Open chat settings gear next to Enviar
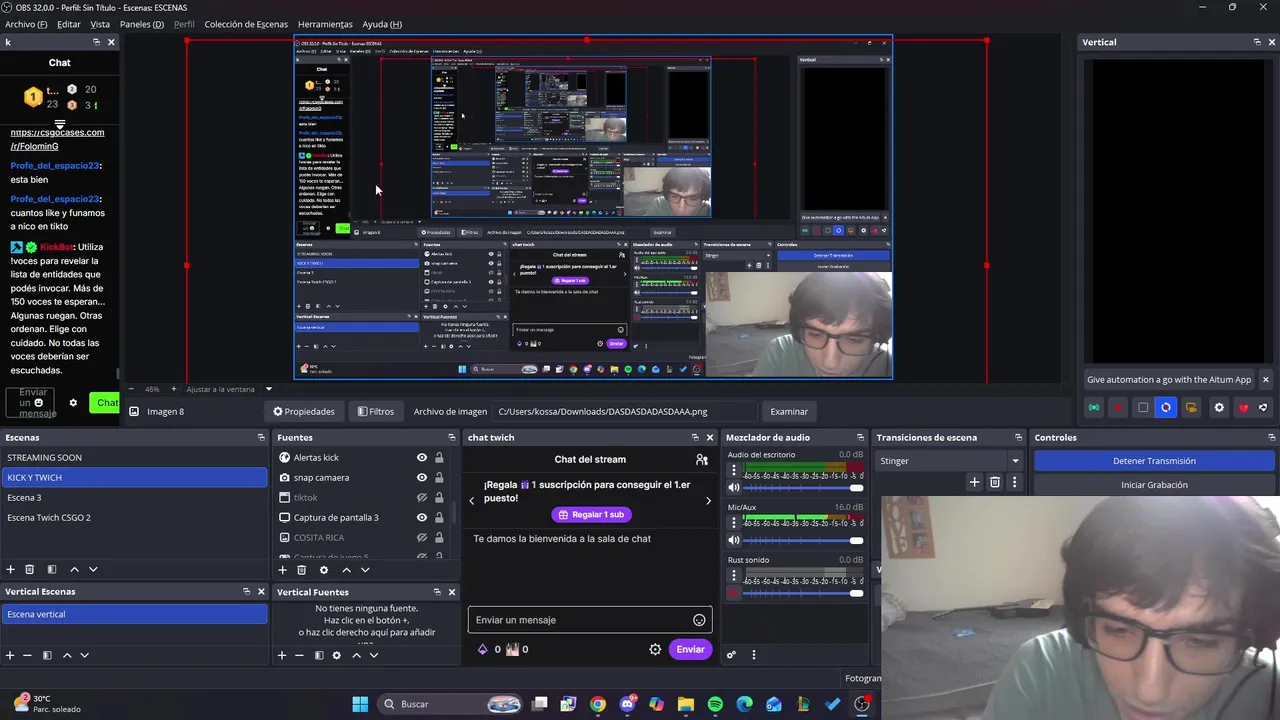Viewport: 1280px width, 720px height. (x=655, y=649)
